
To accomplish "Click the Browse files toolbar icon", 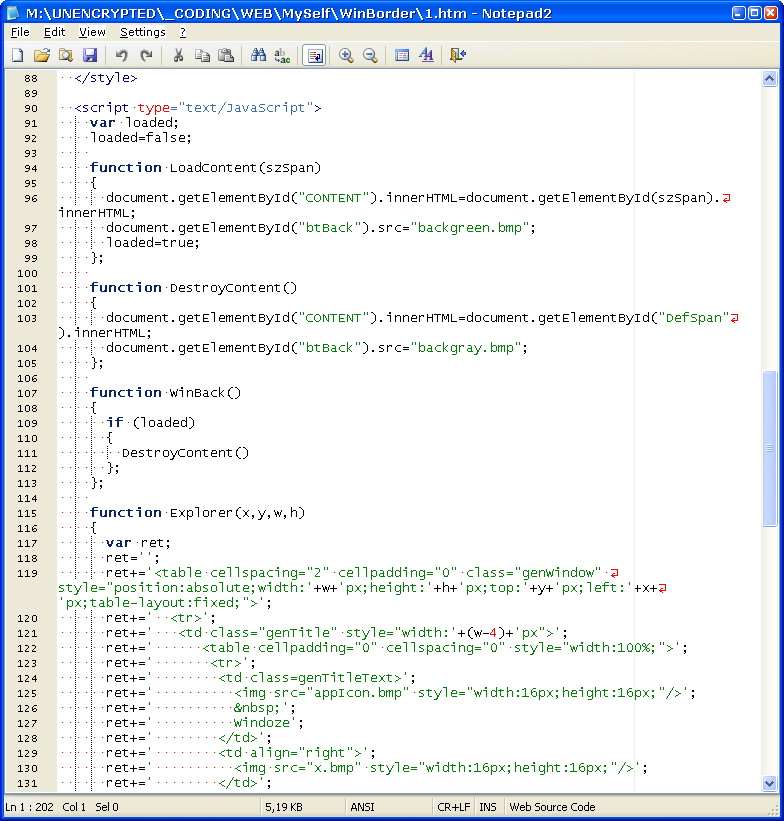I will point(66,55).
